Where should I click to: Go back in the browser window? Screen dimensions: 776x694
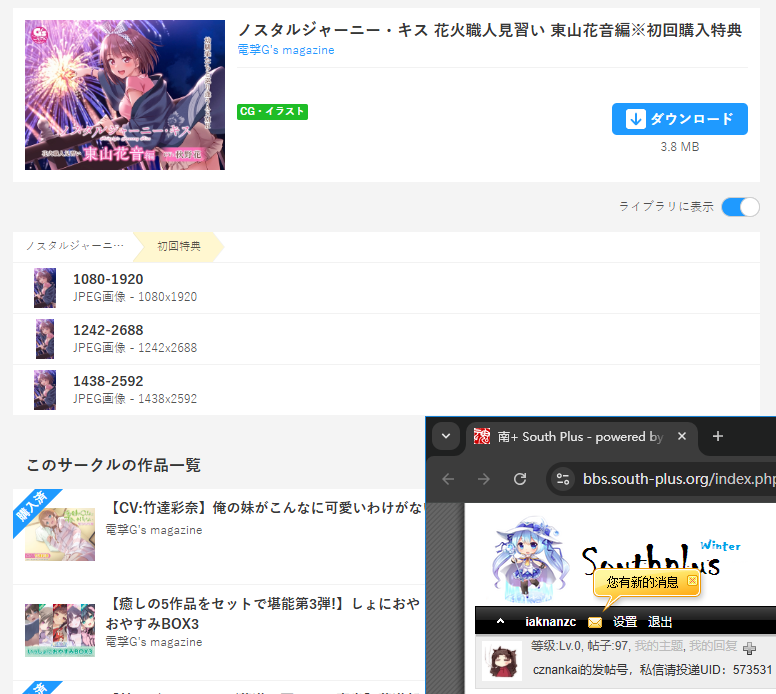pyautogui.click(x=448, y=479)
